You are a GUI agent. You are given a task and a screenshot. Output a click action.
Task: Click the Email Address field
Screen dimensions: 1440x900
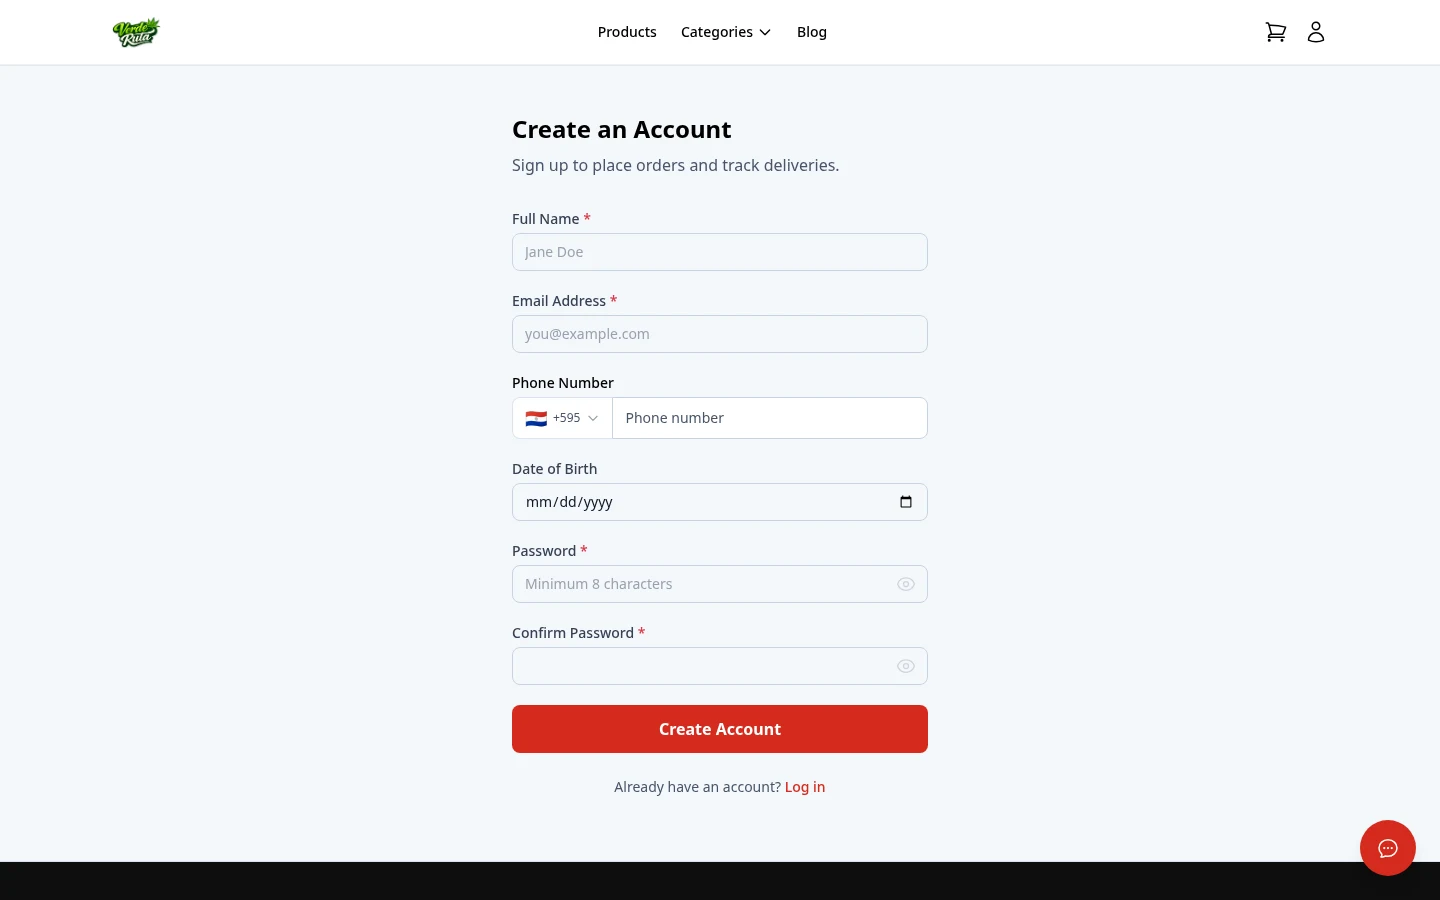point(720,334)
